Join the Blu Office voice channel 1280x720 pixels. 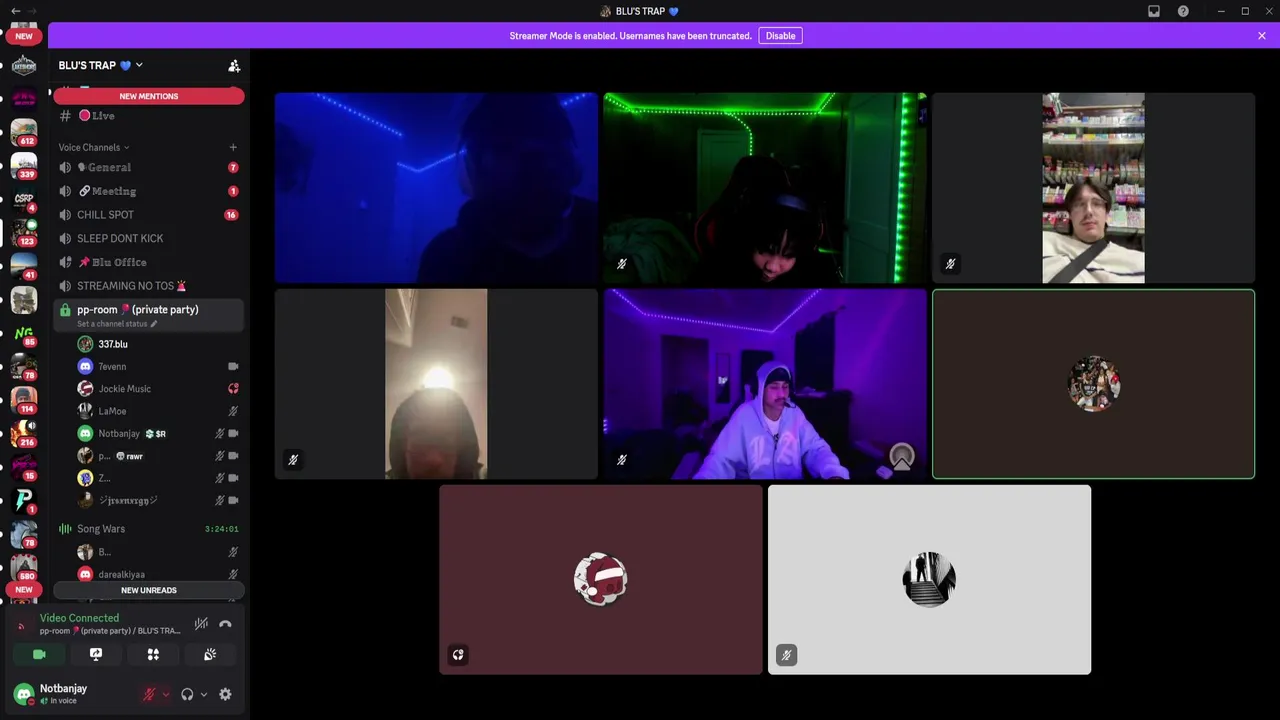[148, 262]
